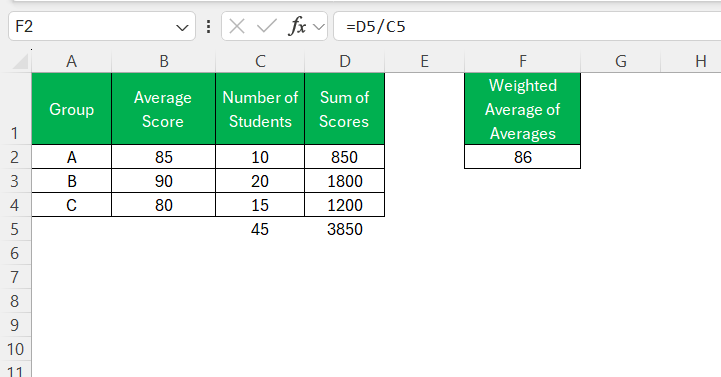Select row 1 header
Image resolution: width=721 pixels, height=377 pixels.
tap(16, 109)
